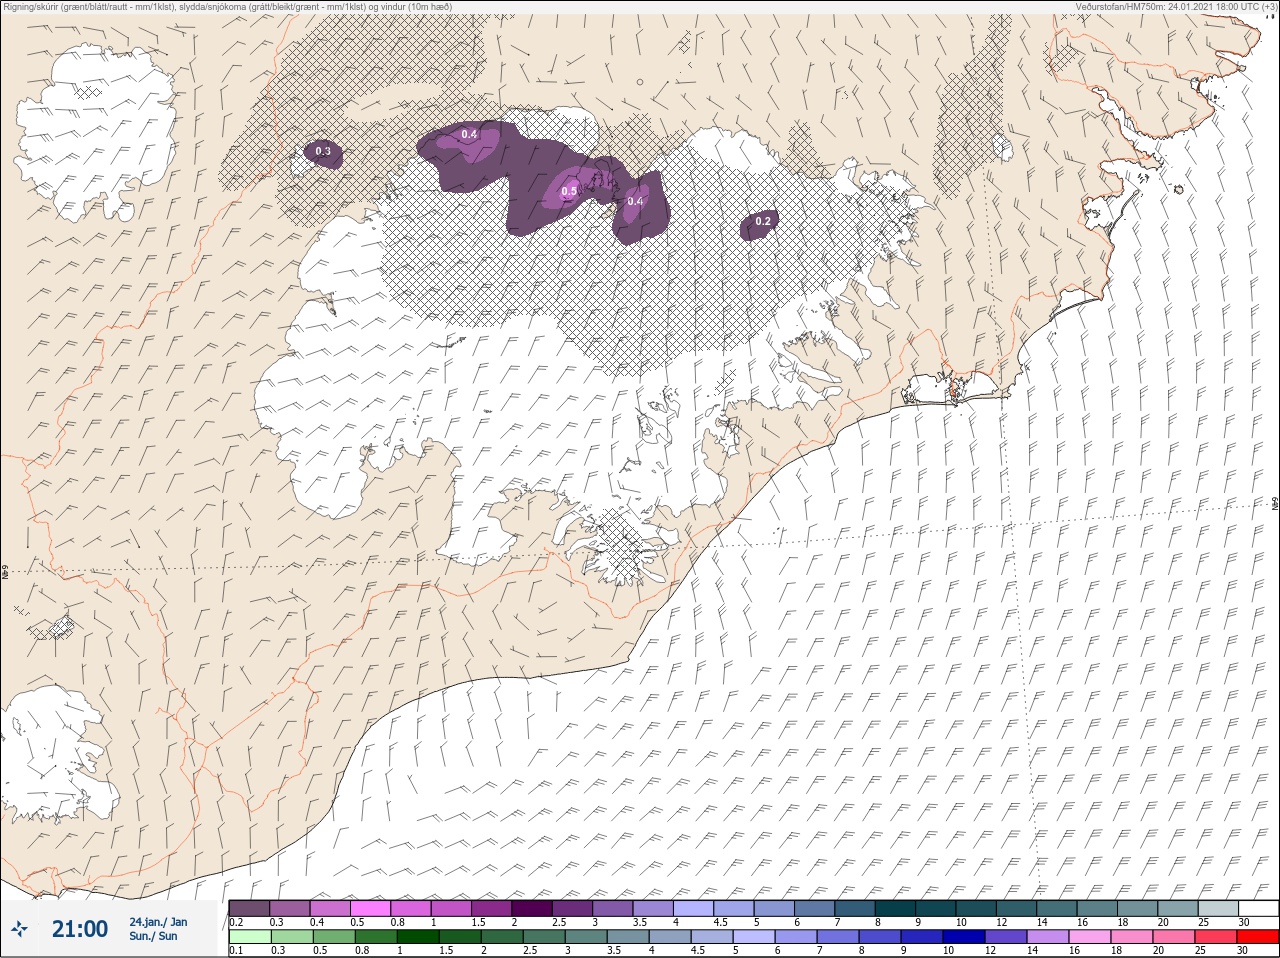This screenshot has height=958, width=1280.
Task: Click the 'Rigning/skúrir' map title text
Action: [28, 6]
